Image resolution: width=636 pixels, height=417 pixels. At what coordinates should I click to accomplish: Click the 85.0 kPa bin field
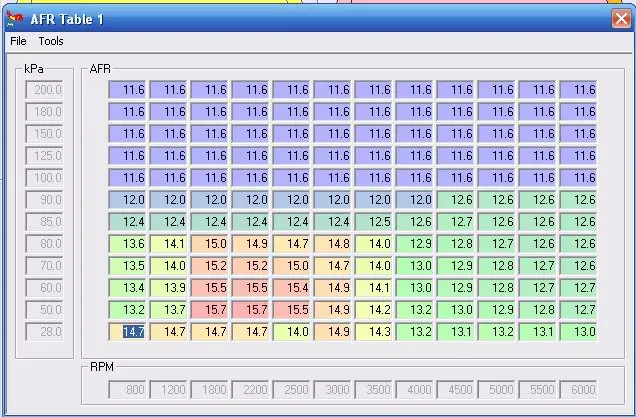(x=44, y=221)
